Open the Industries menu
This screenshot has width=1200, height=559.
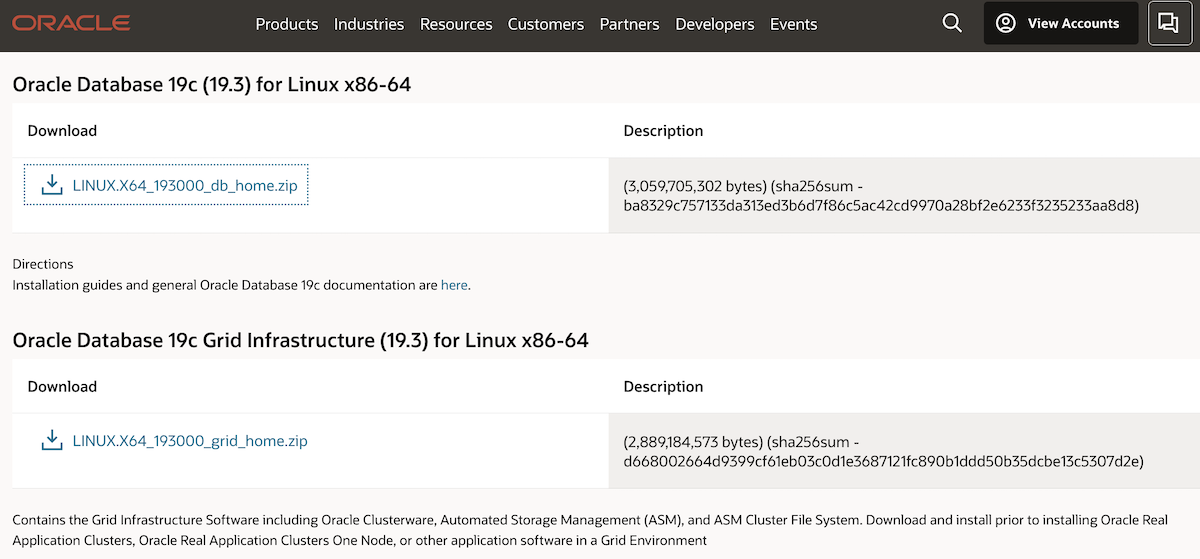coord(369,24)
